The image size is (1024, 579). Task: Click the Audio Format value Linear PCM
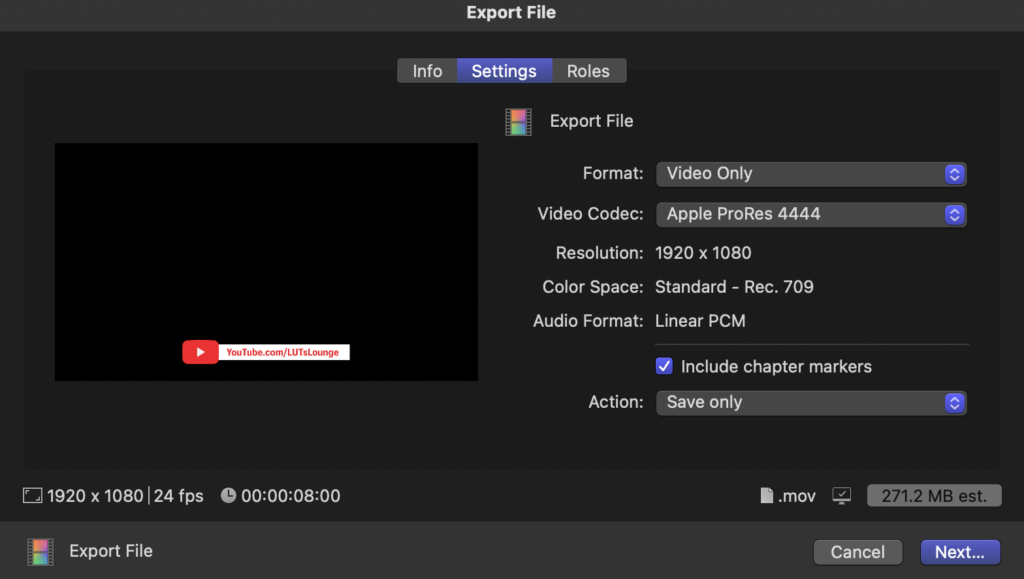[x=700, y=321]
